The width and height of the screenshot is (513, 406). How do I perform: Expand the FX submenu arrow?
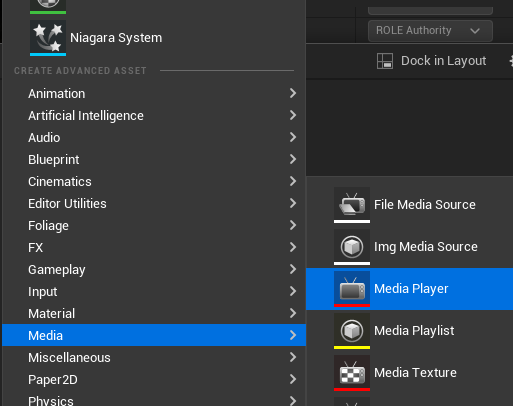pyautogui.click(x=293, y=247)
